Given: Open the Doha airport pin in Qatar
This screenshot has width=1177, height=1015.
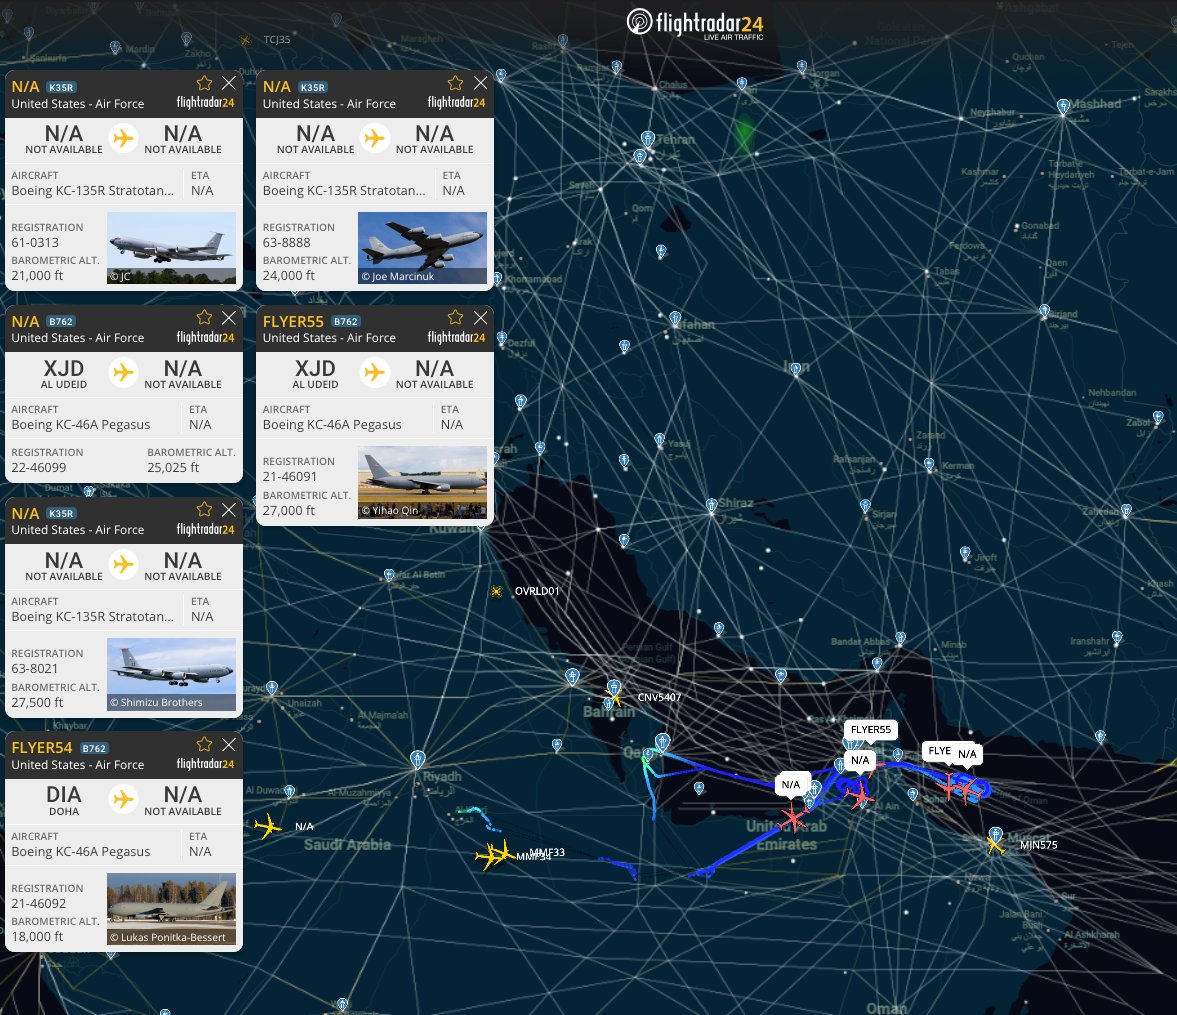Looking at the screenshot, I should click(x=662, y=742).
